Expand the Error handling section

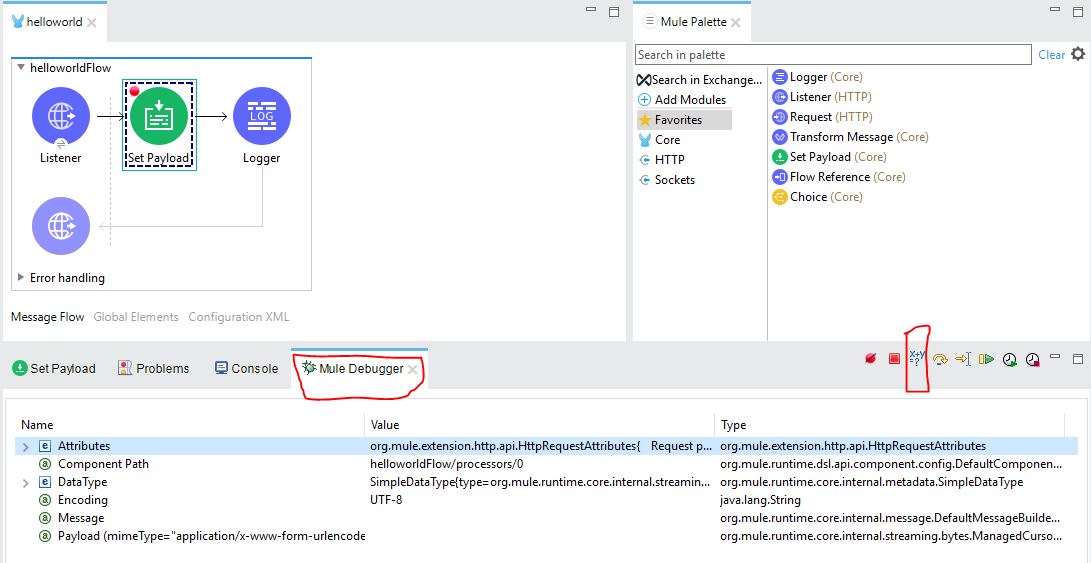click(x=21, y=278)
